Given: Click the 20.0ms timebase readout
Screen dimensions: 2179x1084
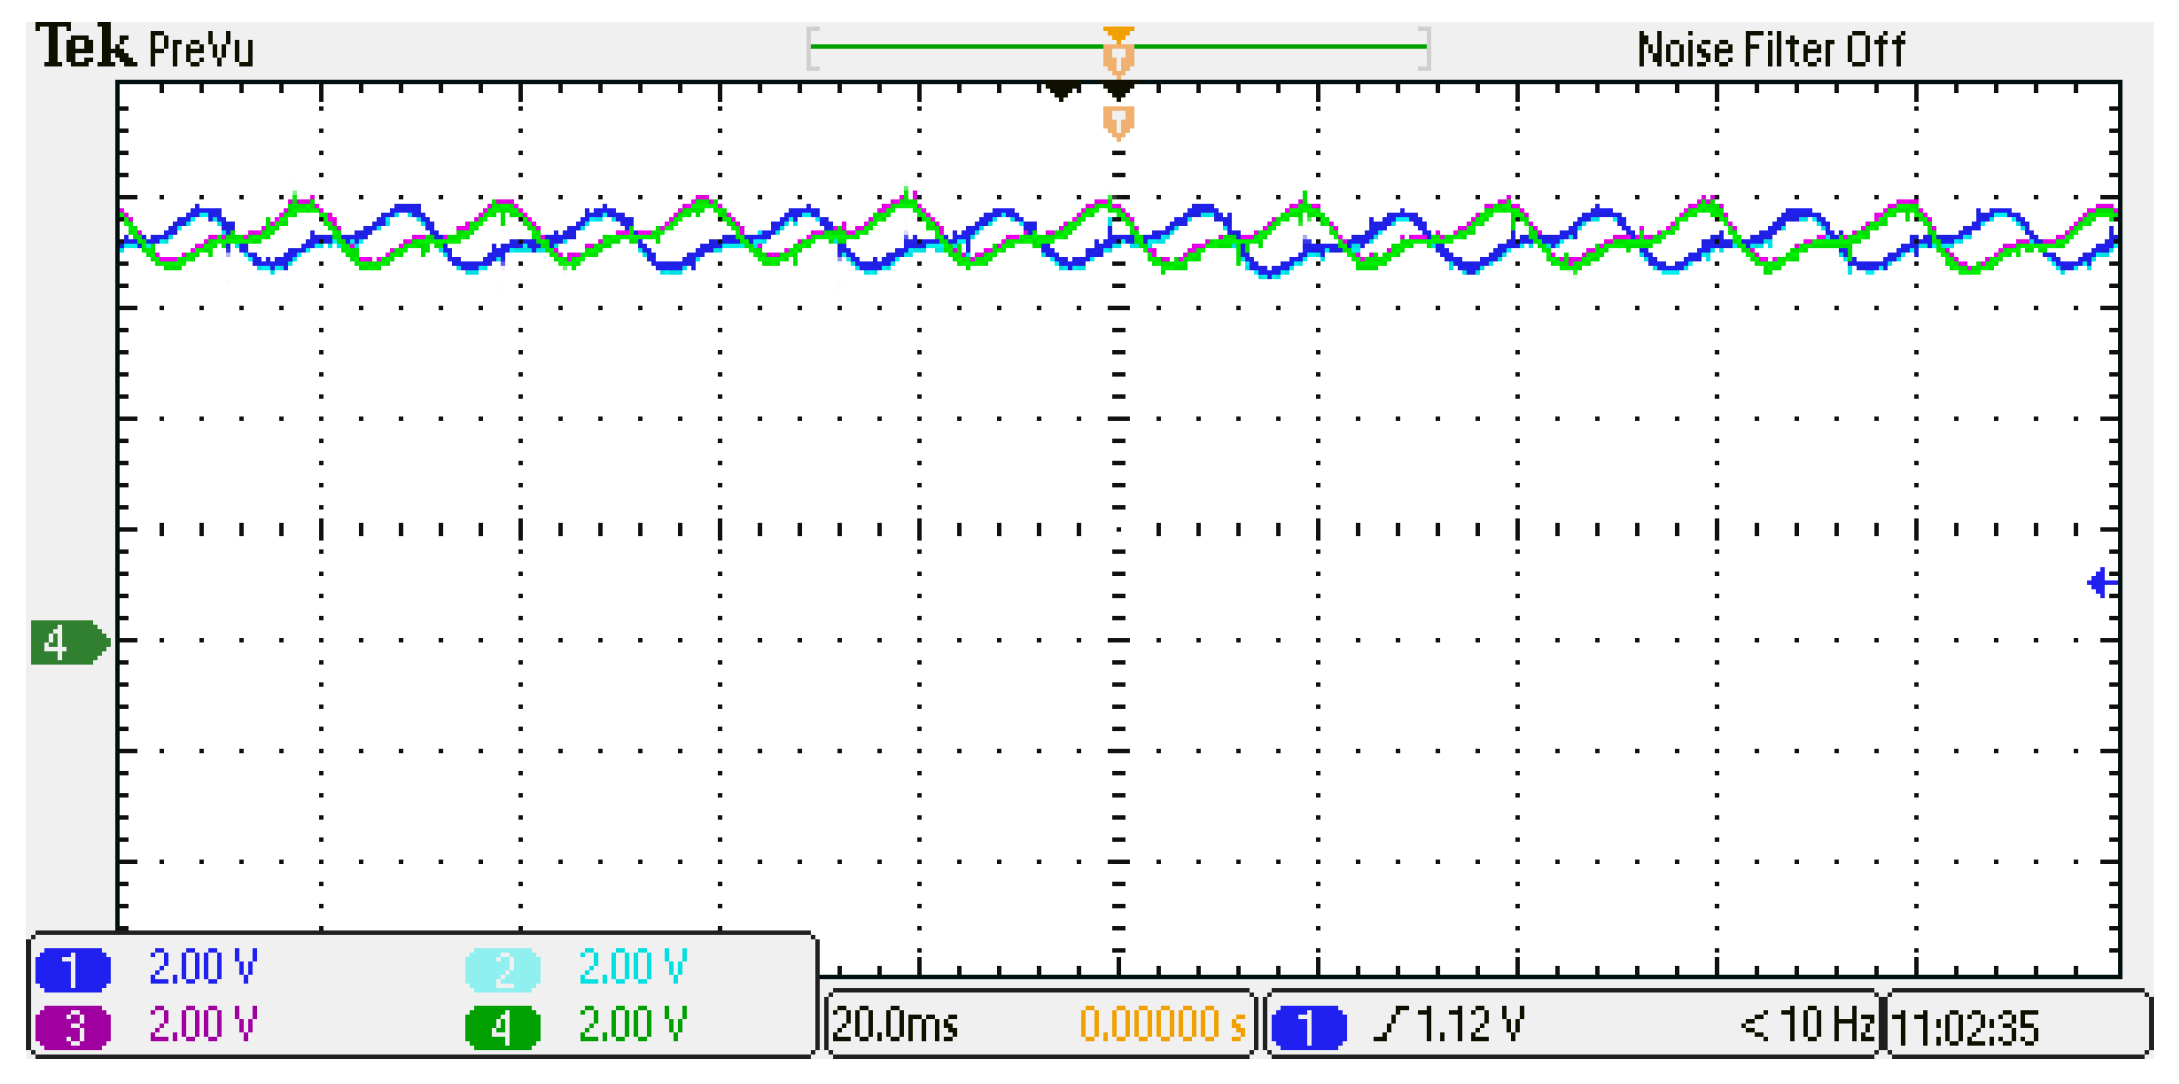Looking at the screenshot, I should tap(895, 1025).
